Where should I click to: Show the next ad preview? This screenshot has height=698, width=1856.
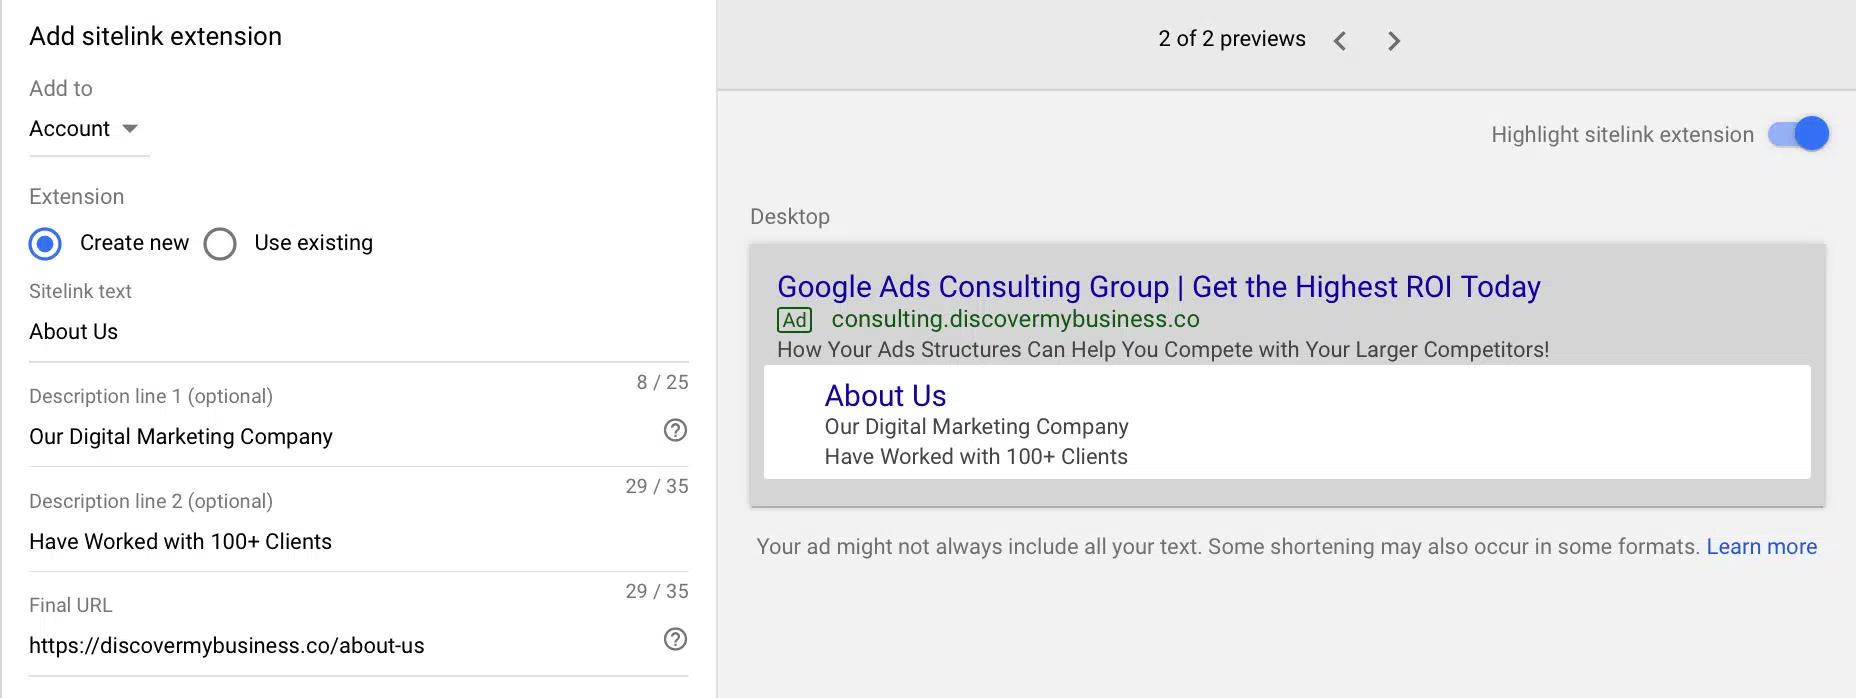1394,41
